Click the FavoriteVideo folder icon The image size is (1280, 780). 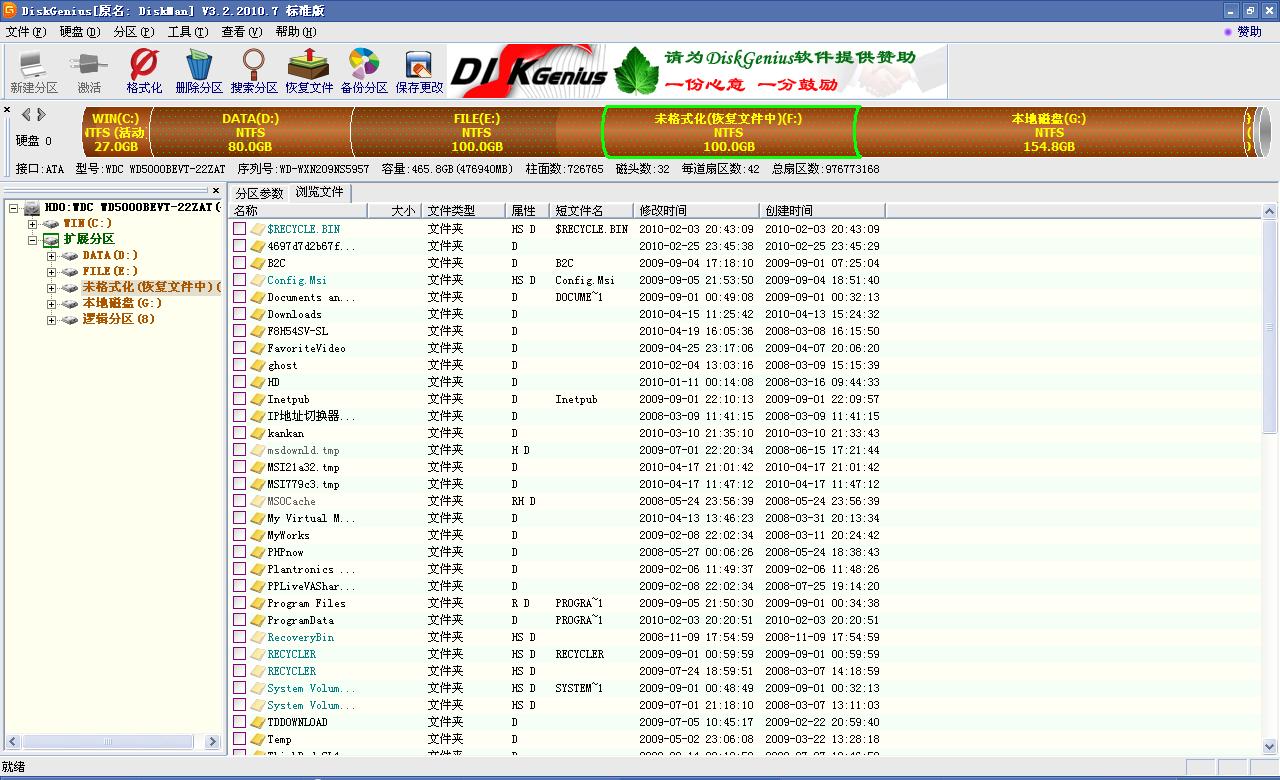click(258, 348)
